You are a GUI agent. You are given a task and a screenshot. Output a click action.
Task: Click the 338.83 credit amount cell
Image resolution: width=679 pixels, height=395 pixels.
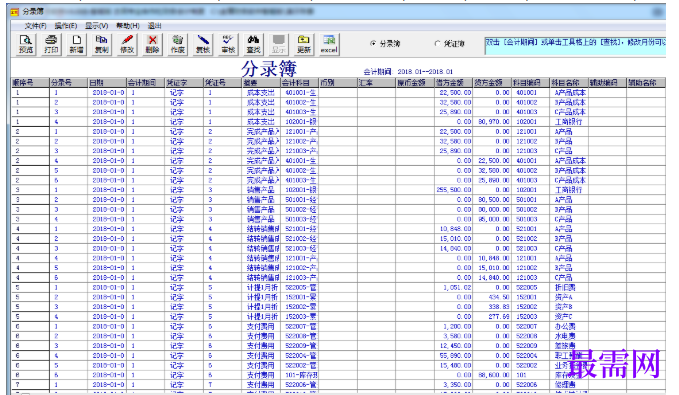tap(491, 307)
